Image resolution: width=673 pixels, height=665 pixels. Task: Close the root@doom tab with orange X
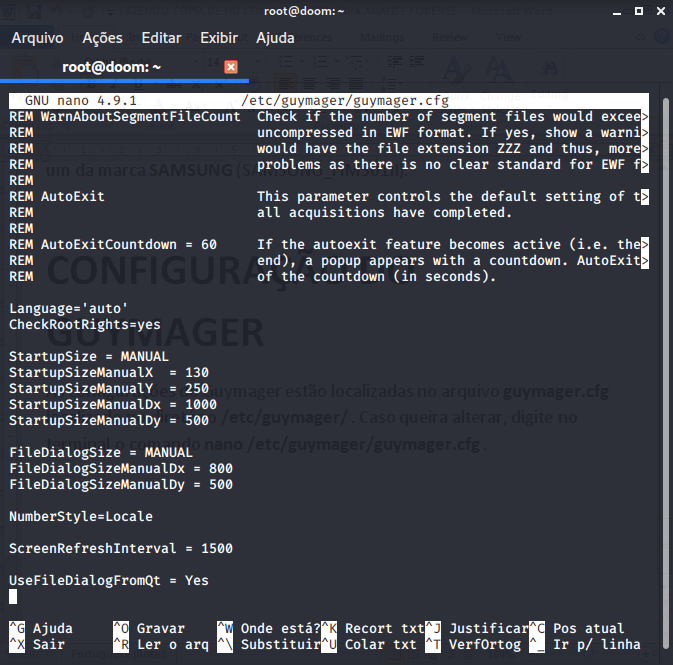pos(231,67)
